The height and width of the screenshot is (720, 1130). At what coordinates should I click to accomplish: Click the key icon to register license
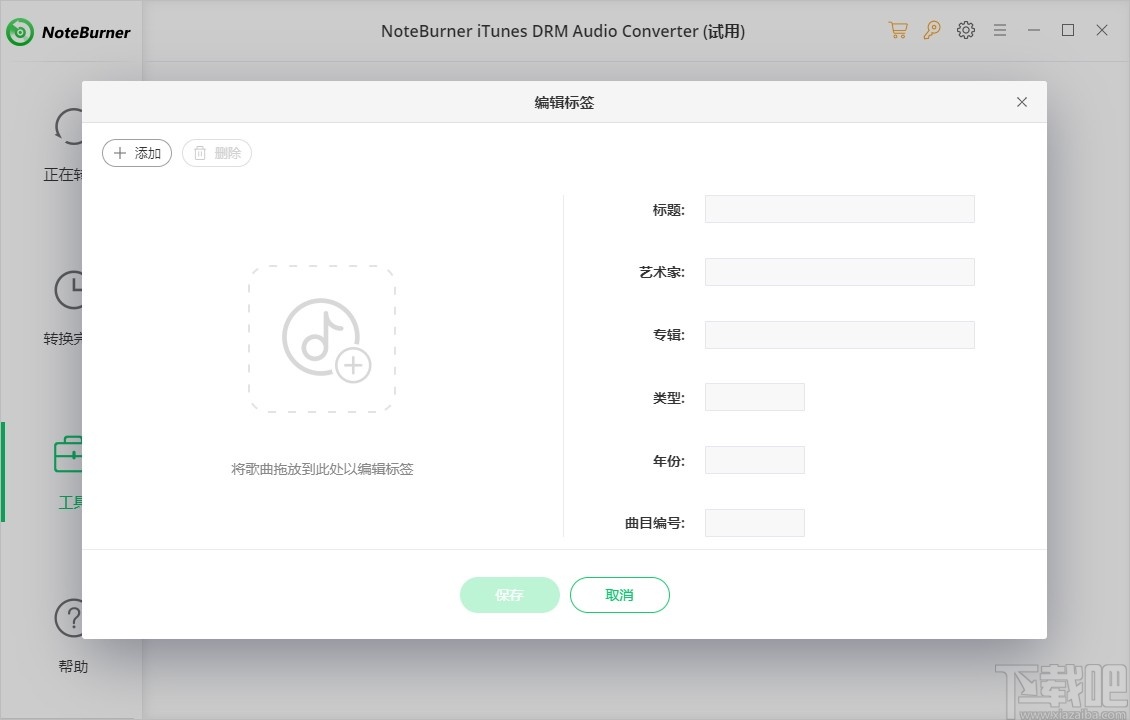pos(932,30)
